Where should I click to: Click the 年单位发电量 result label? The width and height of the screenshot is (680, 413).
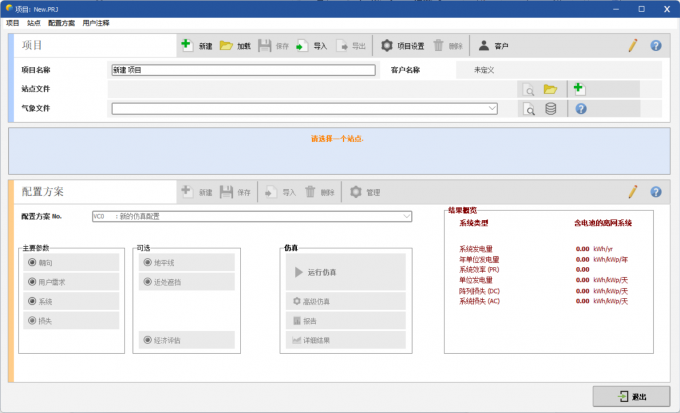pos(479,259)
